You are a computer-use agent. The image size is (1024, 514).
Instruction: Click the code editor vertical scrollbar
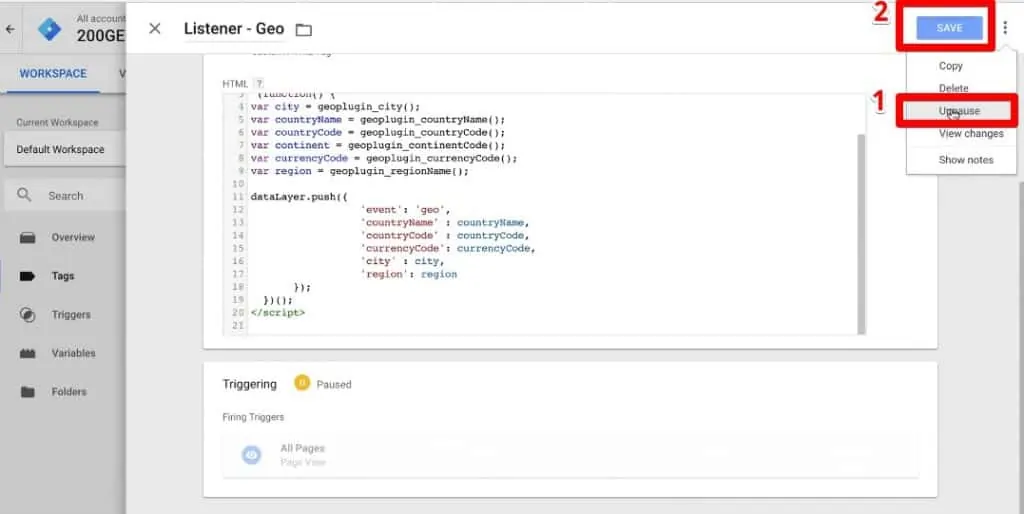pyautogui.click(x=861, y=232)
